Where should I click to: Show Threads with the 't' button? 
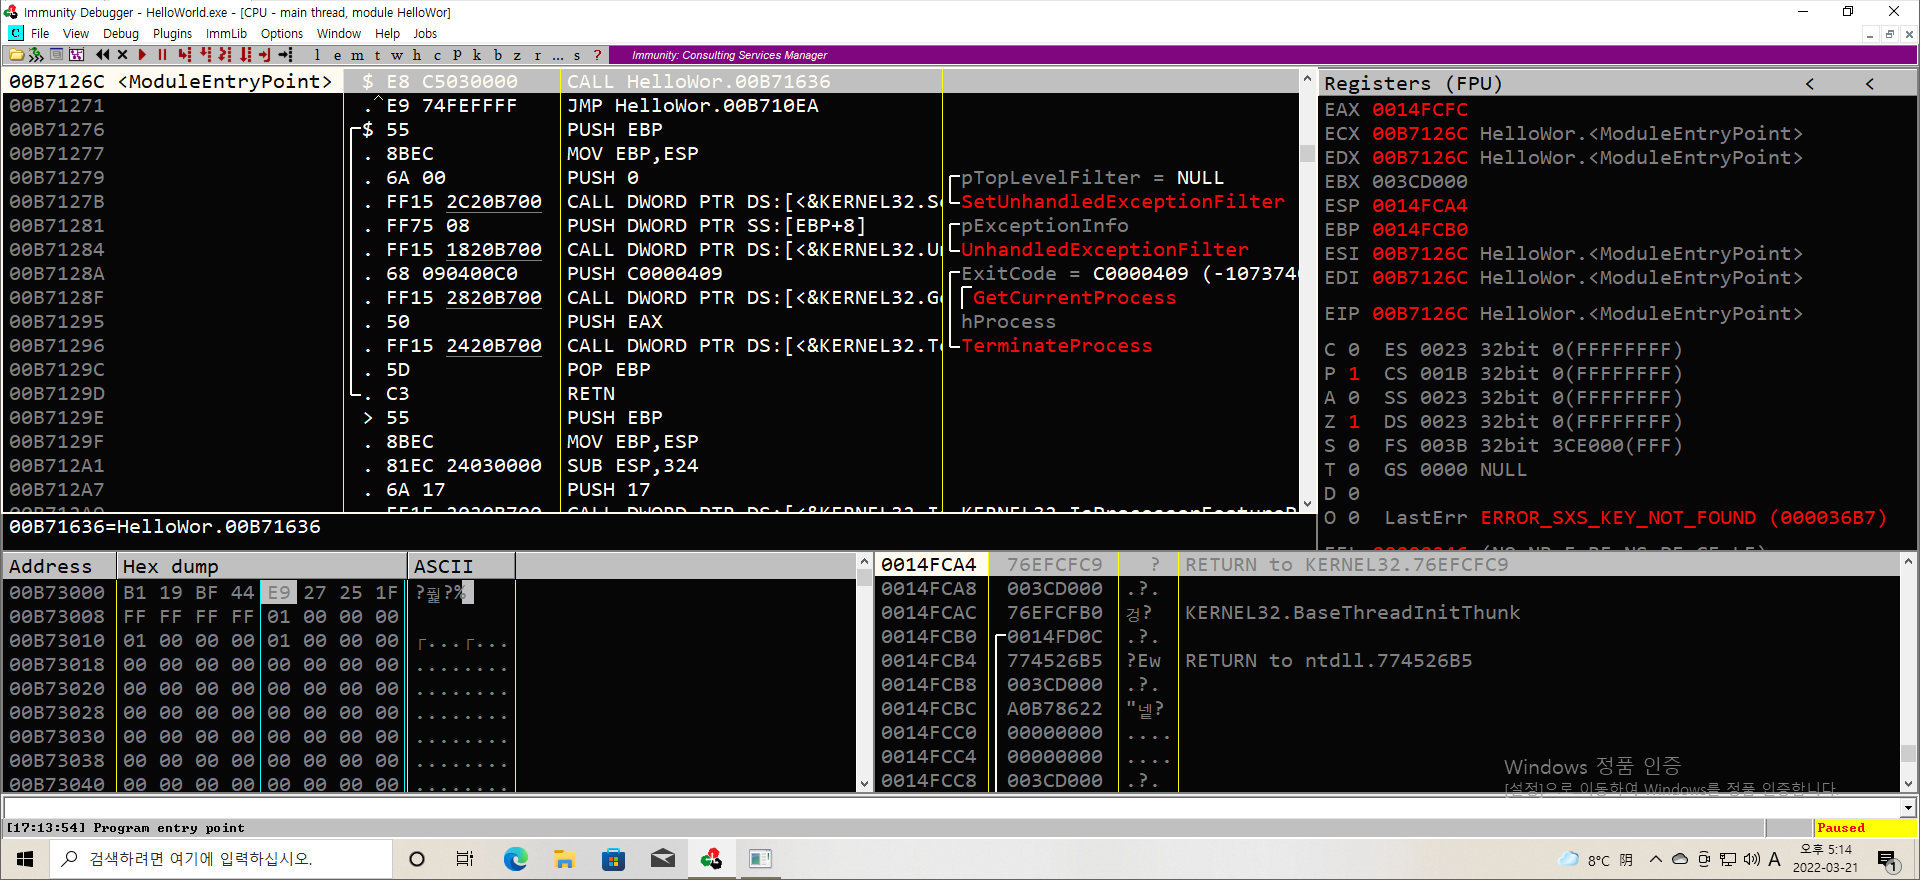point(377,55)
